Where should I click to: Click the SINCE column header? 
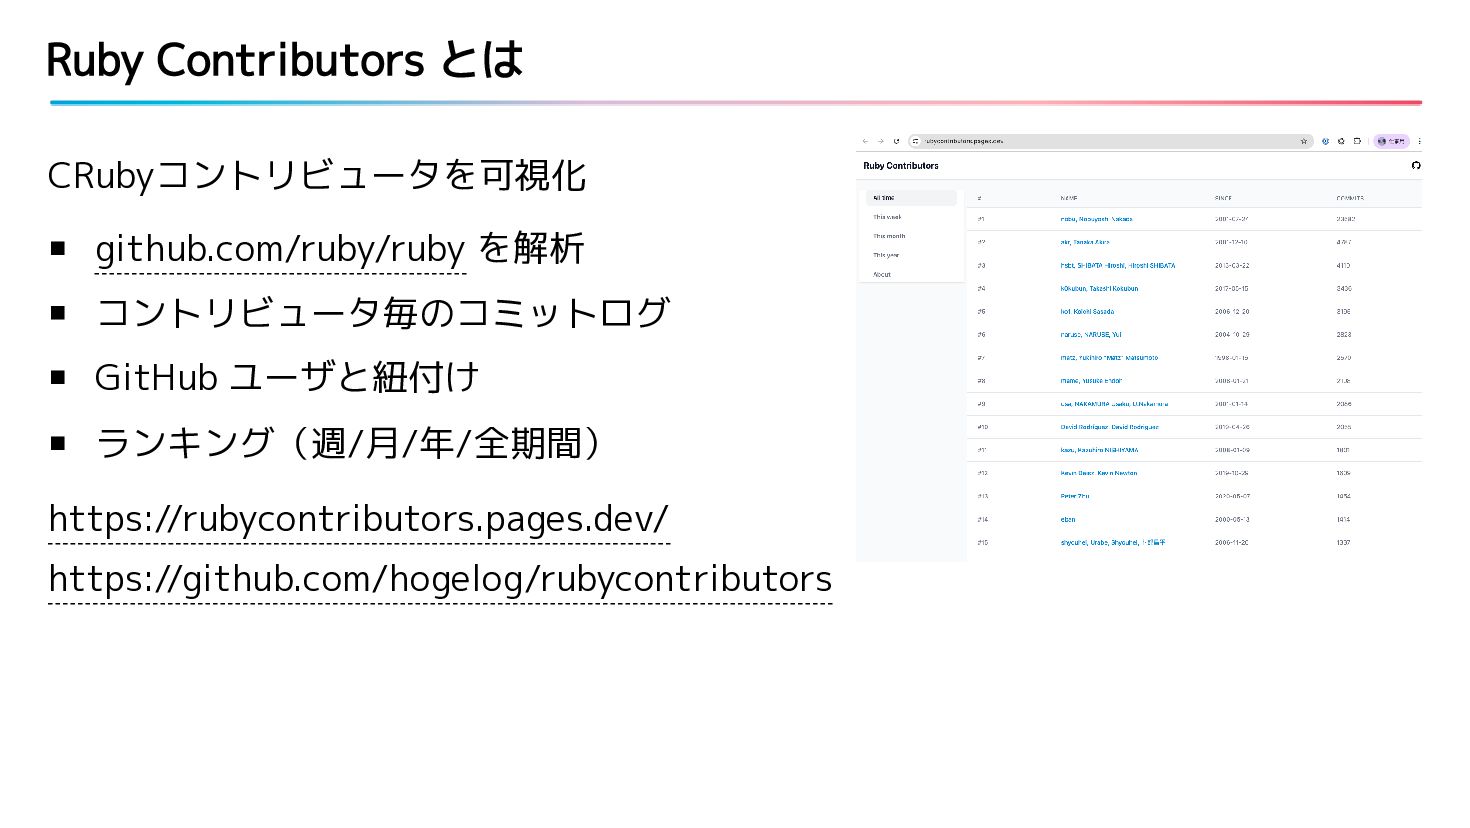tap(1224, 198)
